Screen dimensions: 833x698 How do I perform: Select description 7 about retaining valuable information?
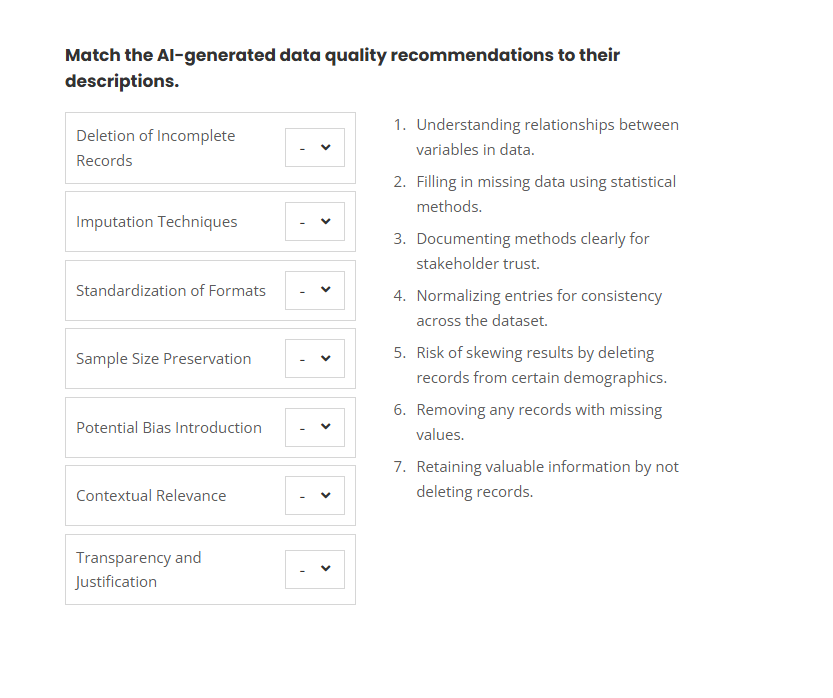(x=548, y=478)
